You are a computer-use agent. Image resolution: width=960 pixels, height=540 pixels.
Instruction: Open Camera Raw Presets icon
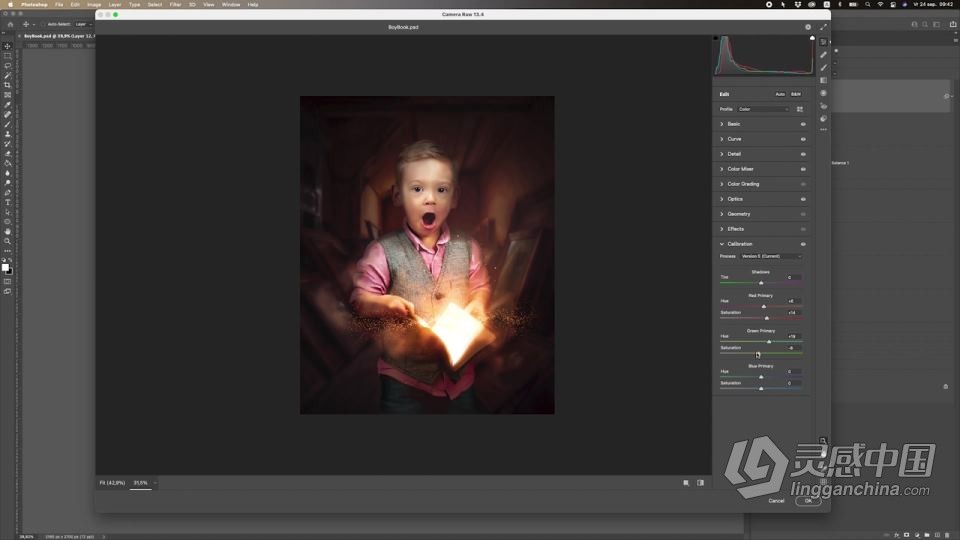823,118
